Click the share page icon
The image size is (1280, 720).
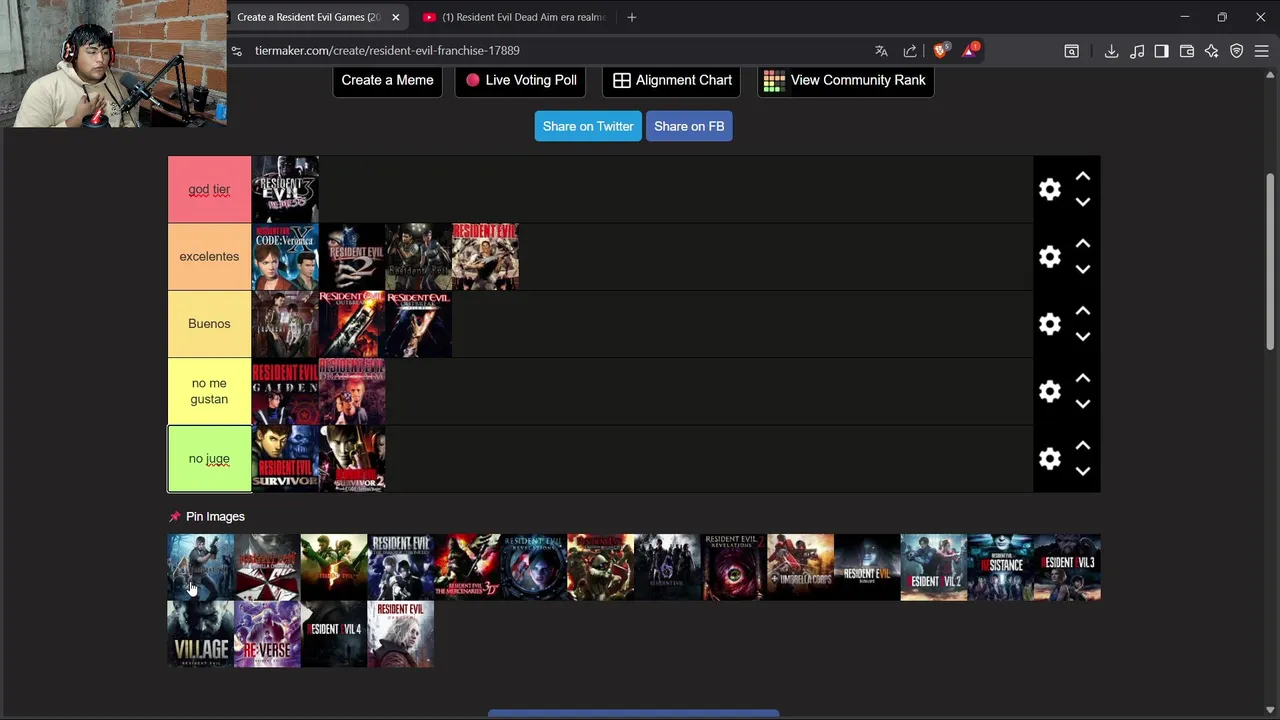click(910, 51)
